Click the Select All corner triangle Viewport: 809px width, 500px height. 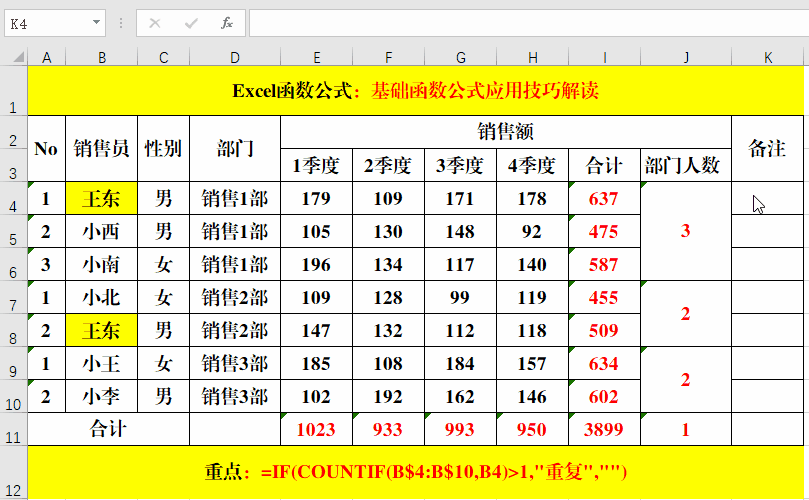[19, 57]
